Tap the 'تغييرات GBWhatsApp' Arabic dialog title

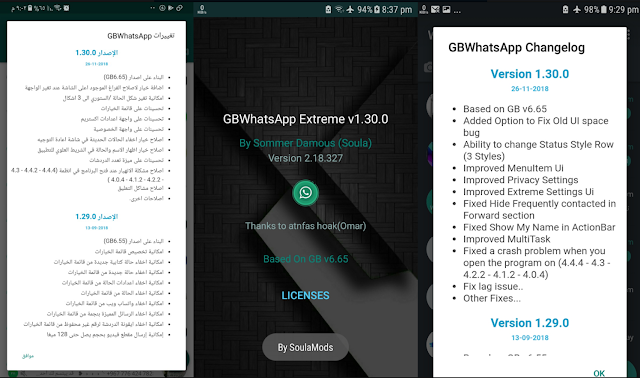141,36
